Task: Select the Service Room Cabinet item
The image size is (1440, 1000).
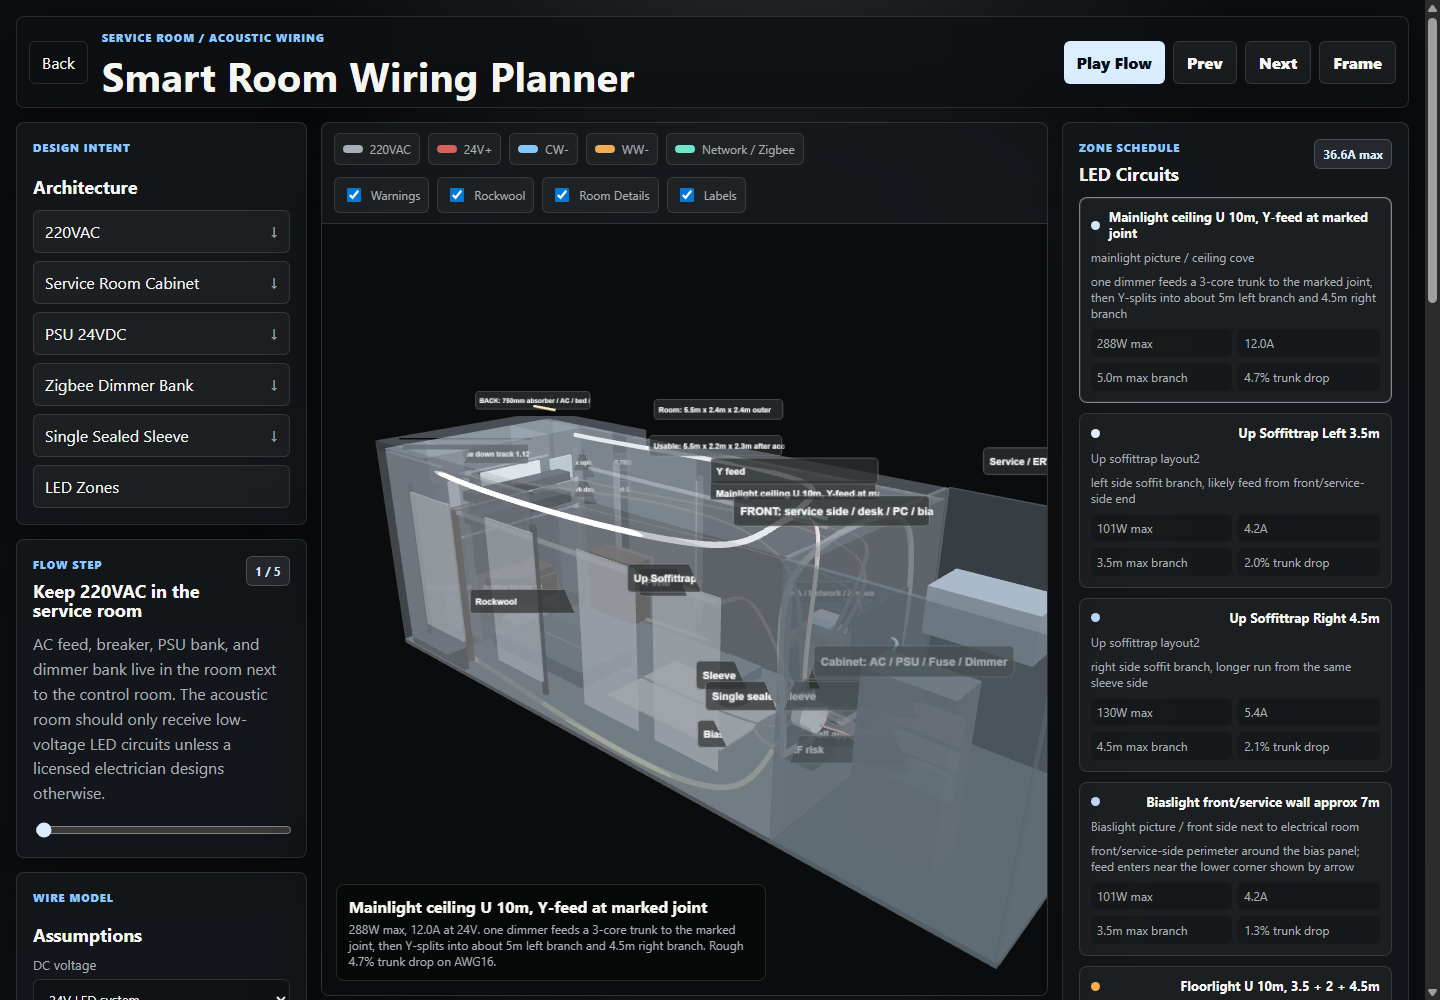Action: click(x=161, y=283)
